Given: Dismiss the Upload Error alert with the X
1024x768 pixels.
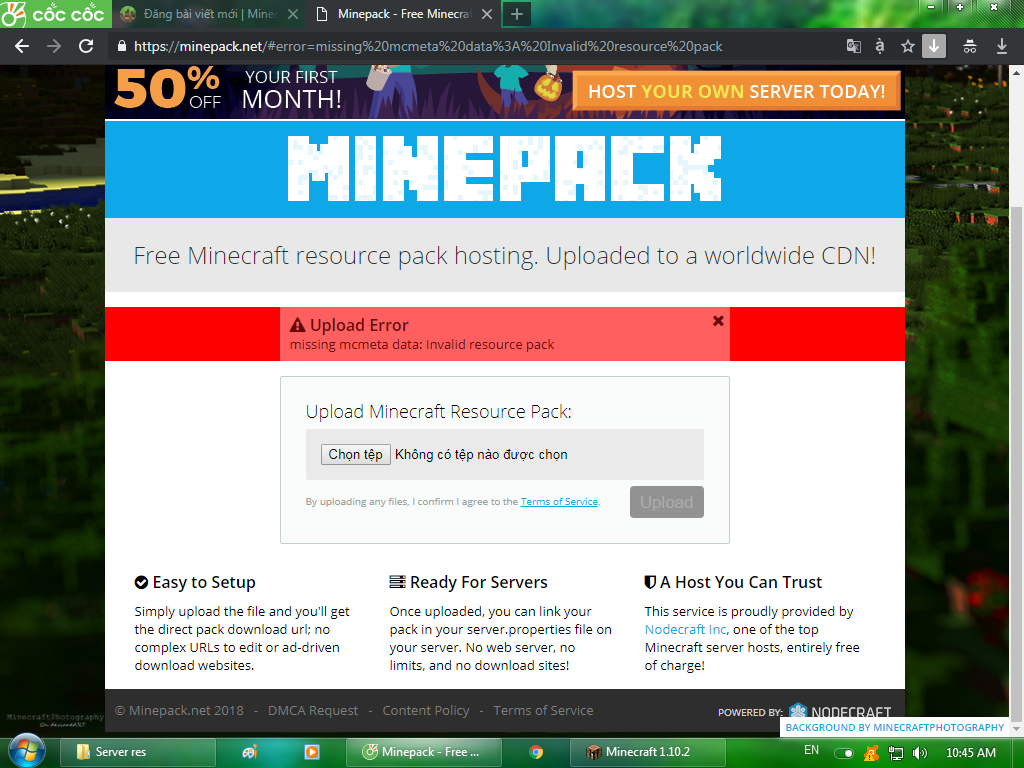Looking at the screenshot, I should coord(718,321).
